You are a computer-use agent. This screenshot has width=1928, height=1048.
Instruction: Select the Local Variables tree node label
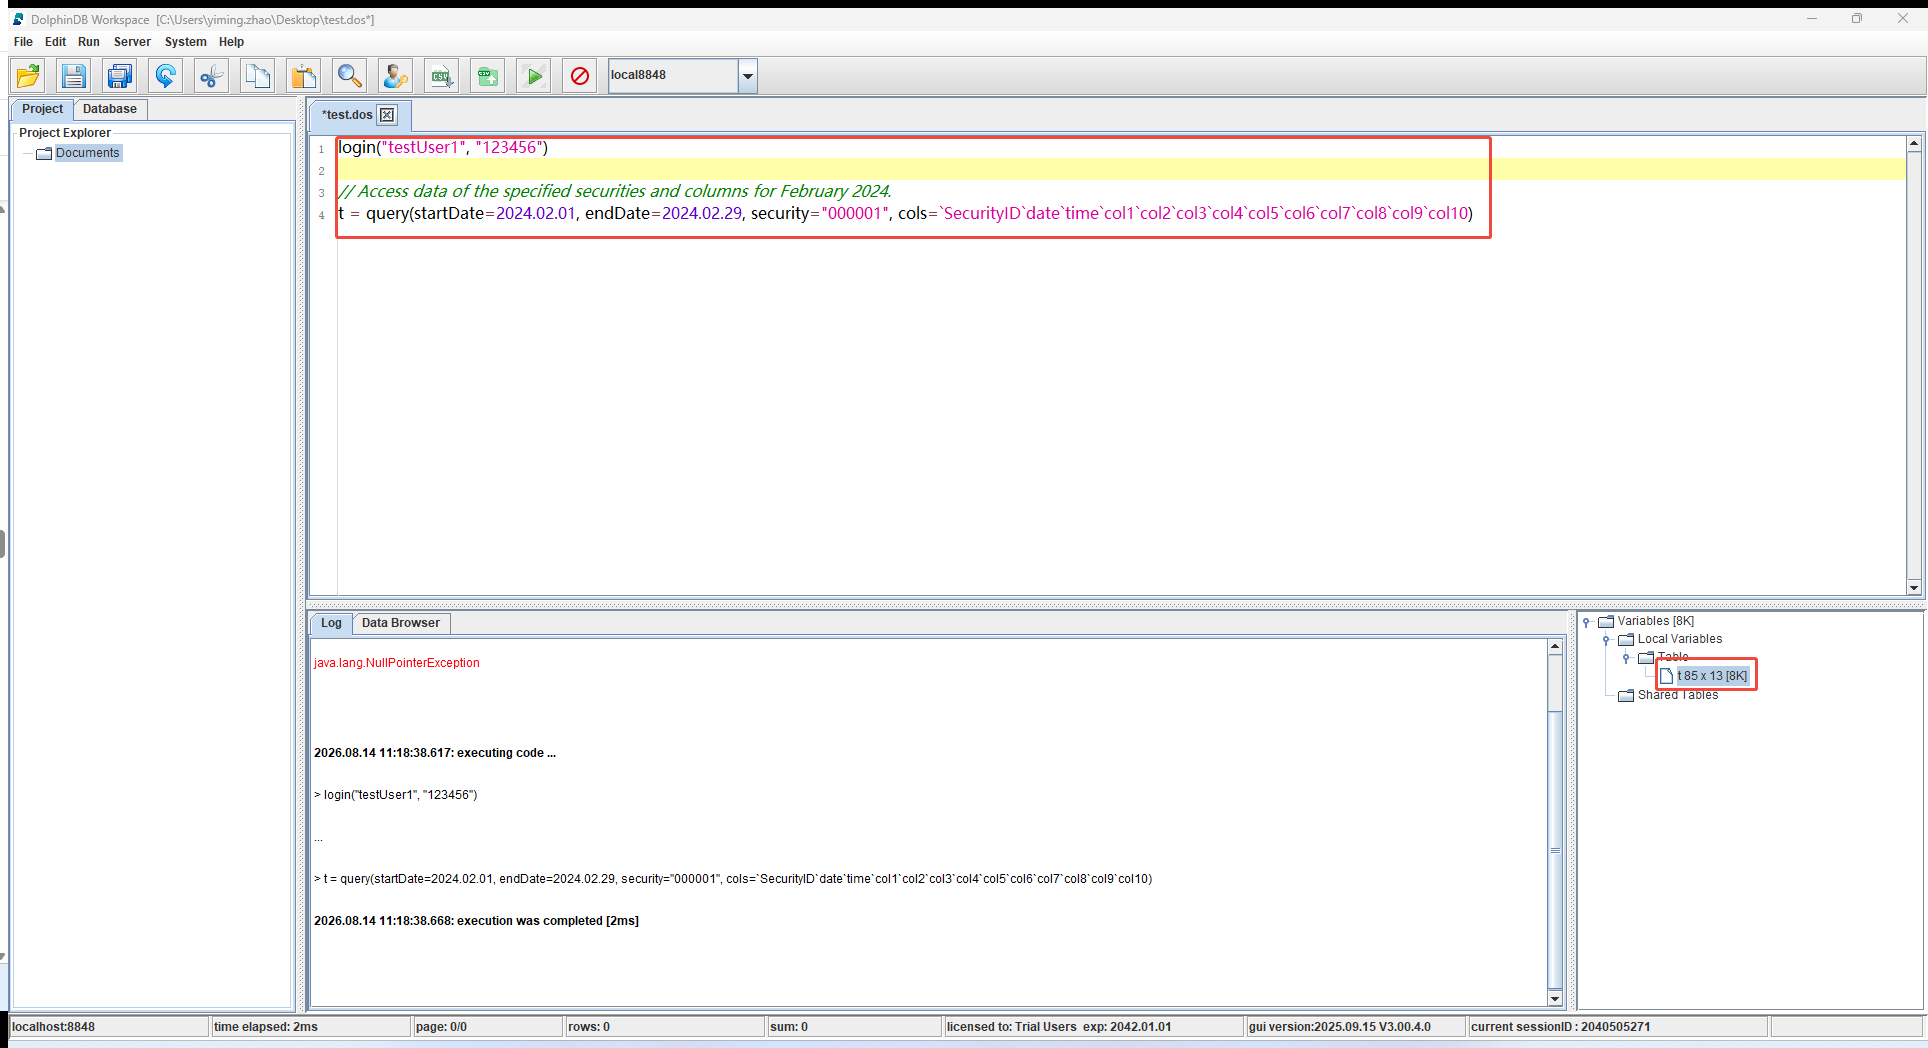pos(1680,639)
